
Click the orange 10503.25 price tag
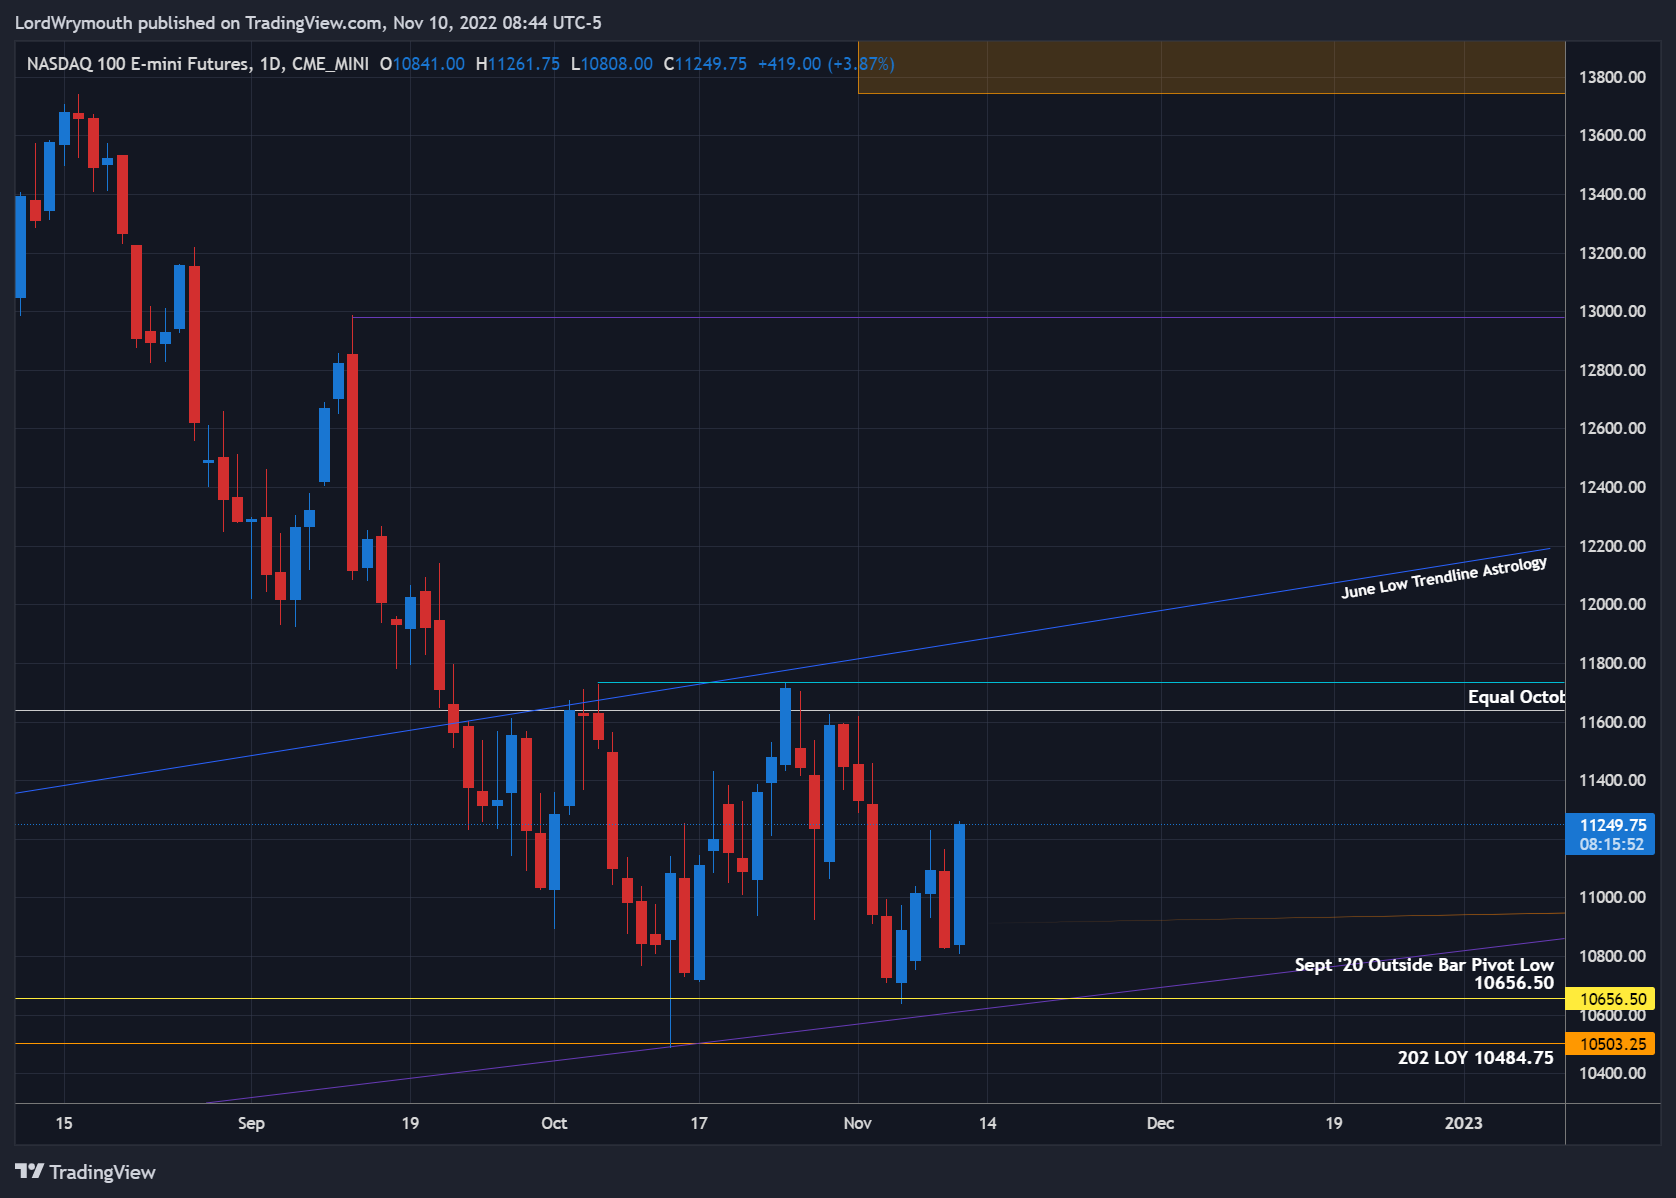coord(1611,1044)
